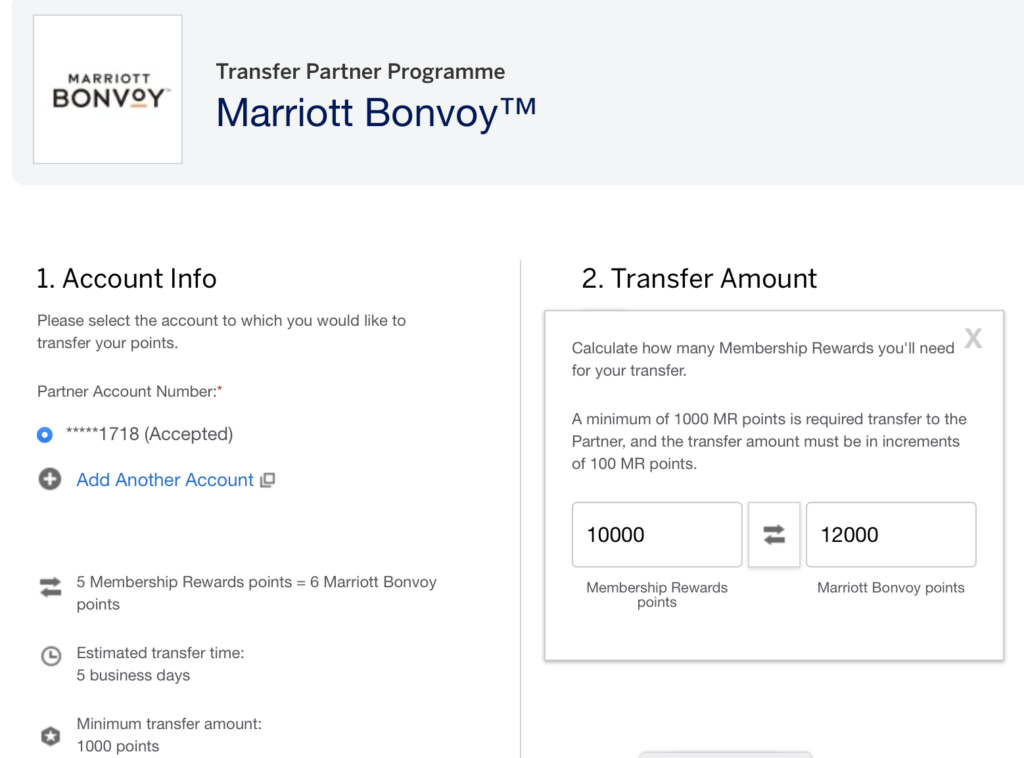Screen dimensions: 1024x758
Task: Click the radio indicator next to the accepted account
Action: pos(44,434)
